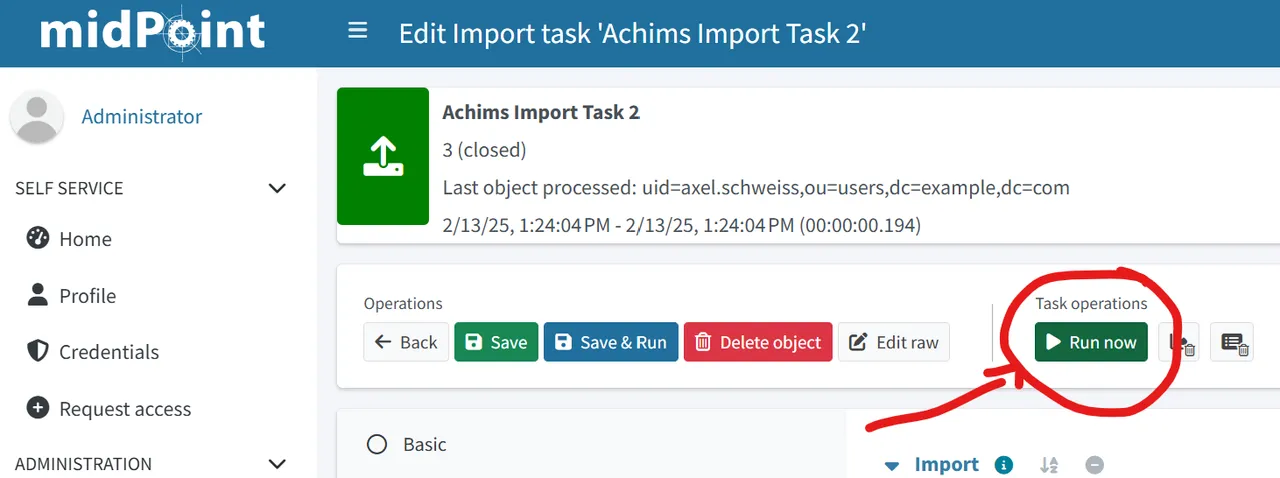
Task: Click the Run now button
Action: pyautogui.click(x=1091, y=342)
